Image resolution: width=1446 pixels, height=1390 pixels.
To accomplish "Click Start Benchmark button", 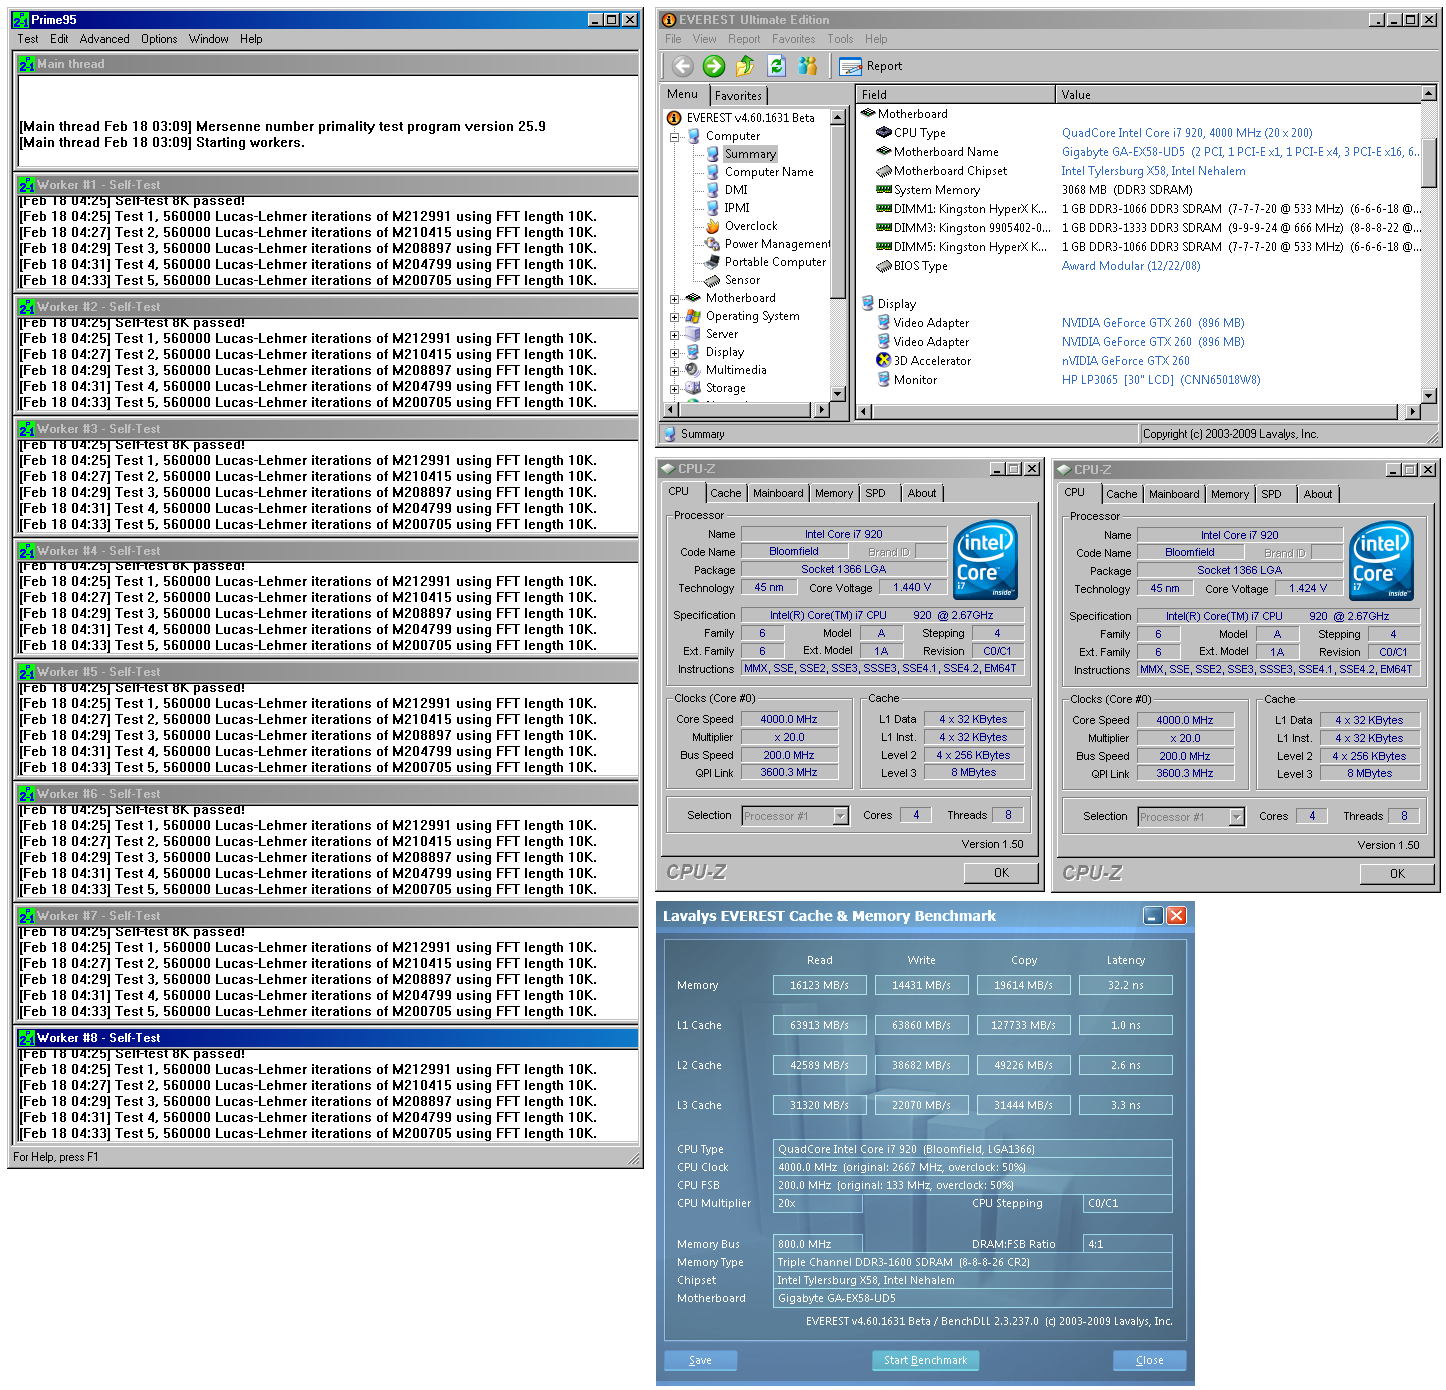I will point(926,1360).
